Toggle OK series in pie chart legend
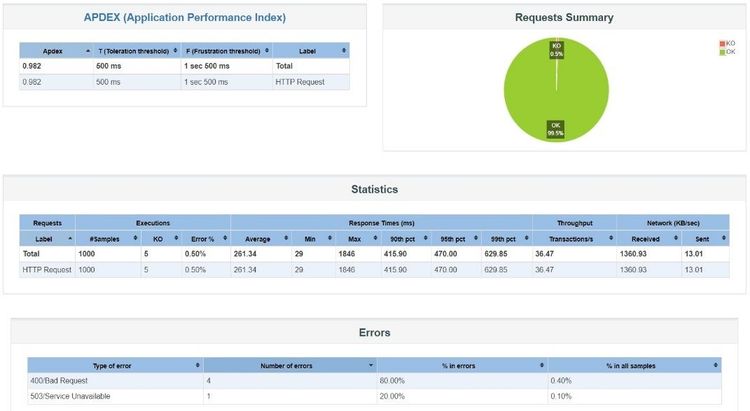Screen dimensions: 750x411 tap(728, 52)
